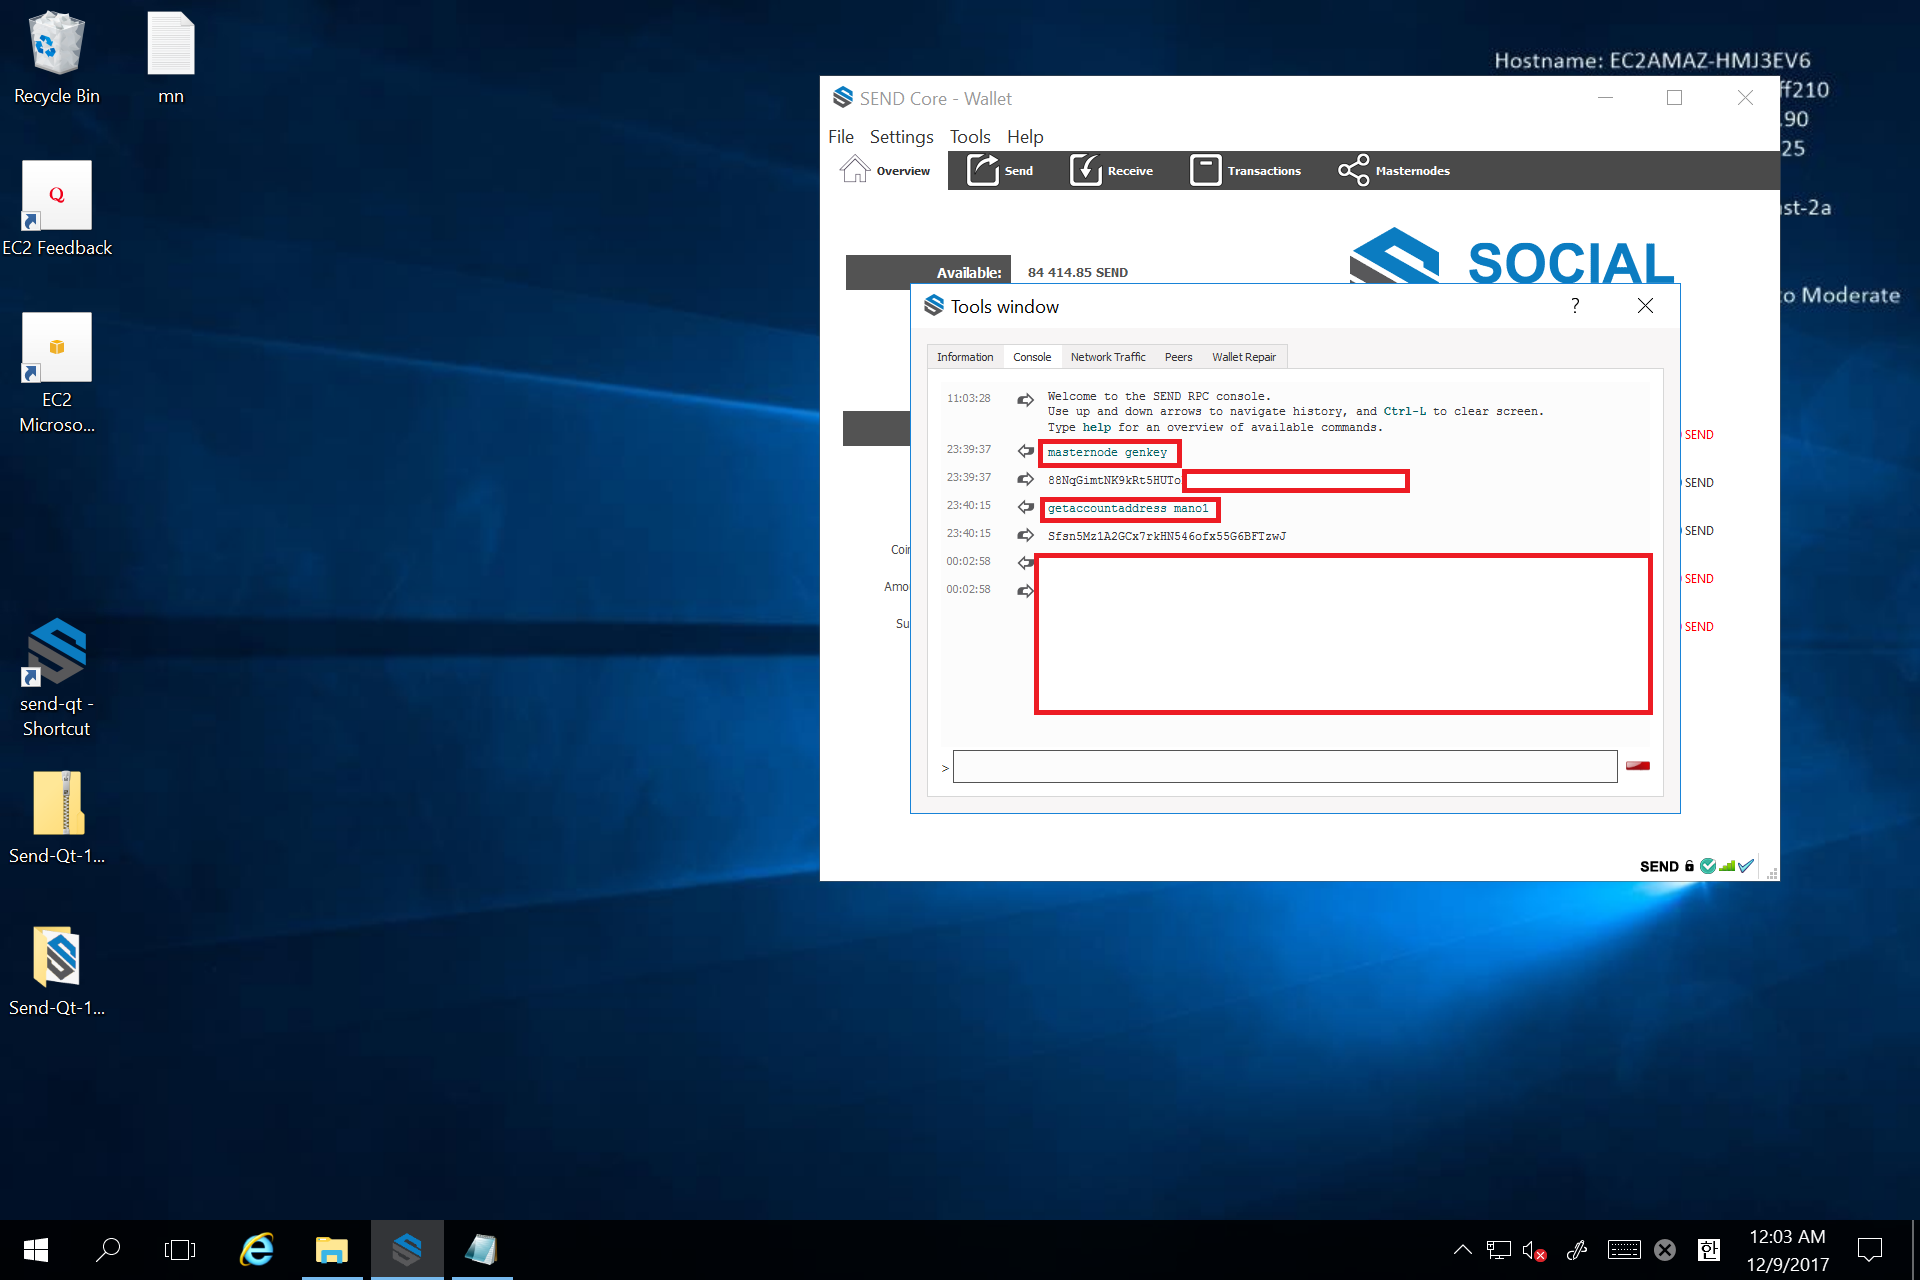
Task: Click the muted volume tray icon
Action: 1534,1250
